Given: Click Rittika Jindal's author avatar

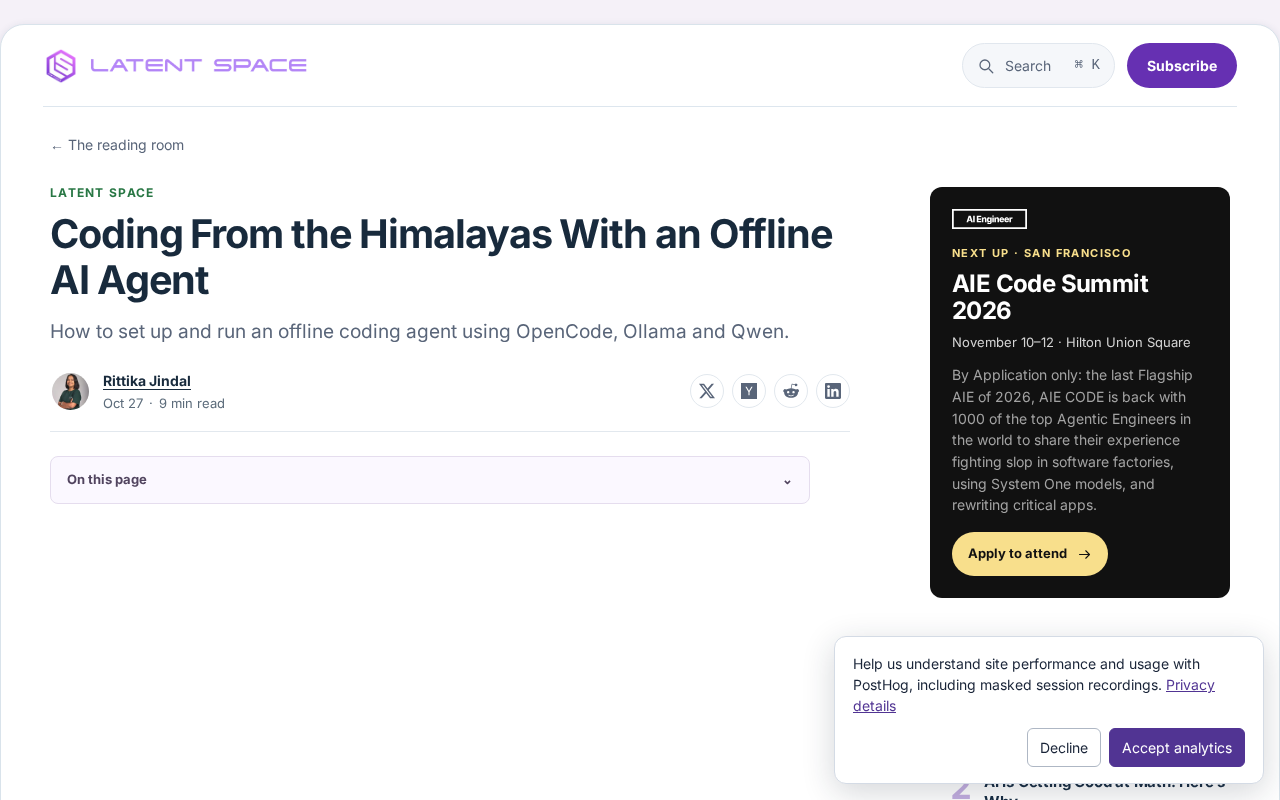Looking at the screenshot, I should (x=71, y=392).
